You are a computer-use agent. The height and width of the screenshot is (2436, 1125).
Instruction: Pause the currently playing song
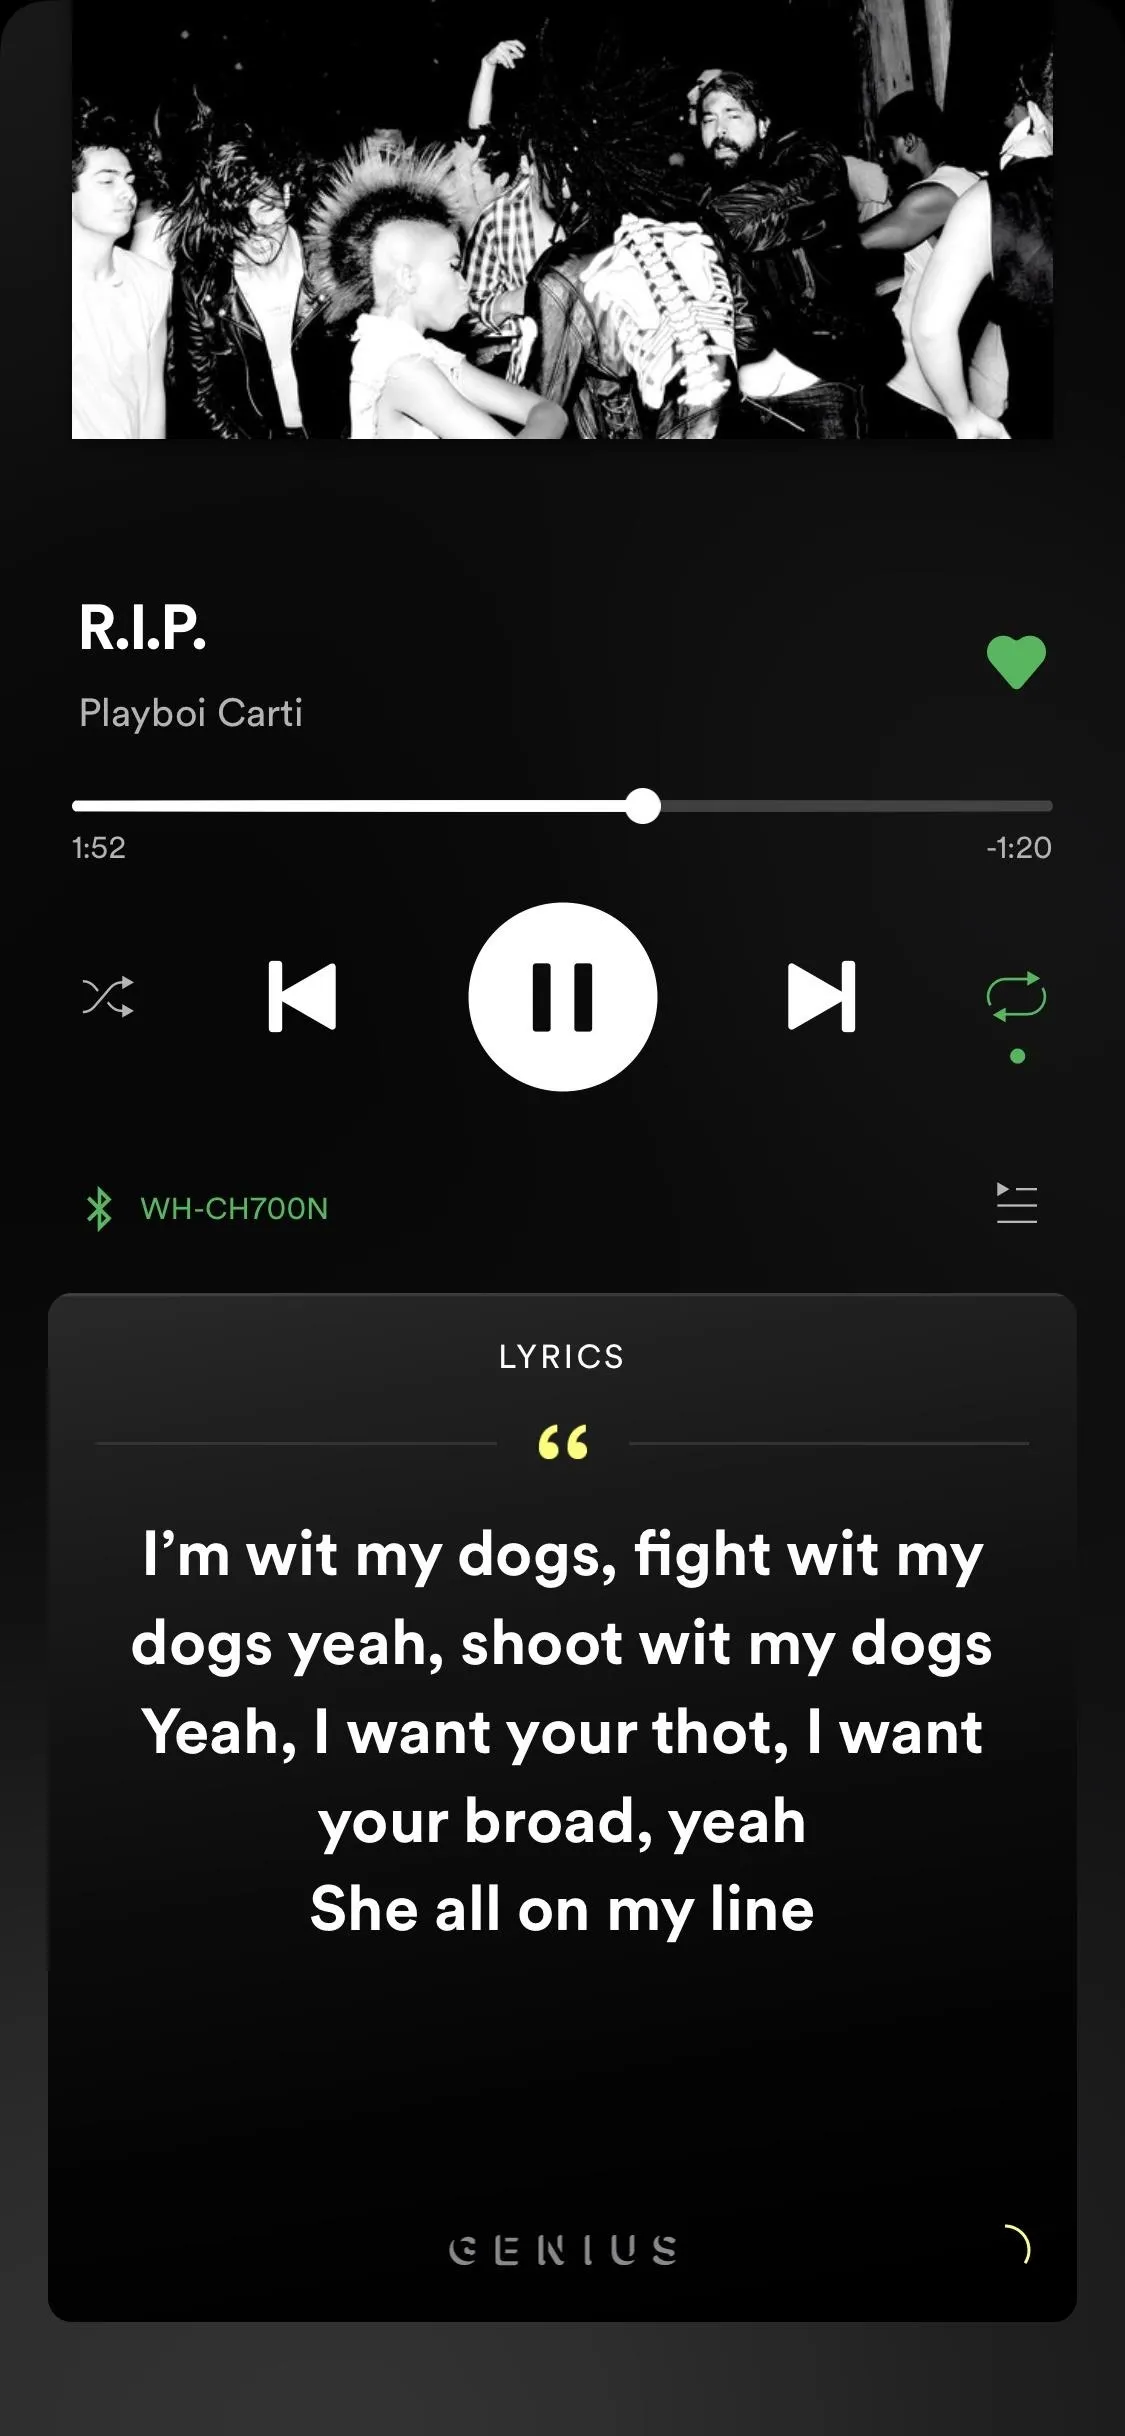pos(562,997)
